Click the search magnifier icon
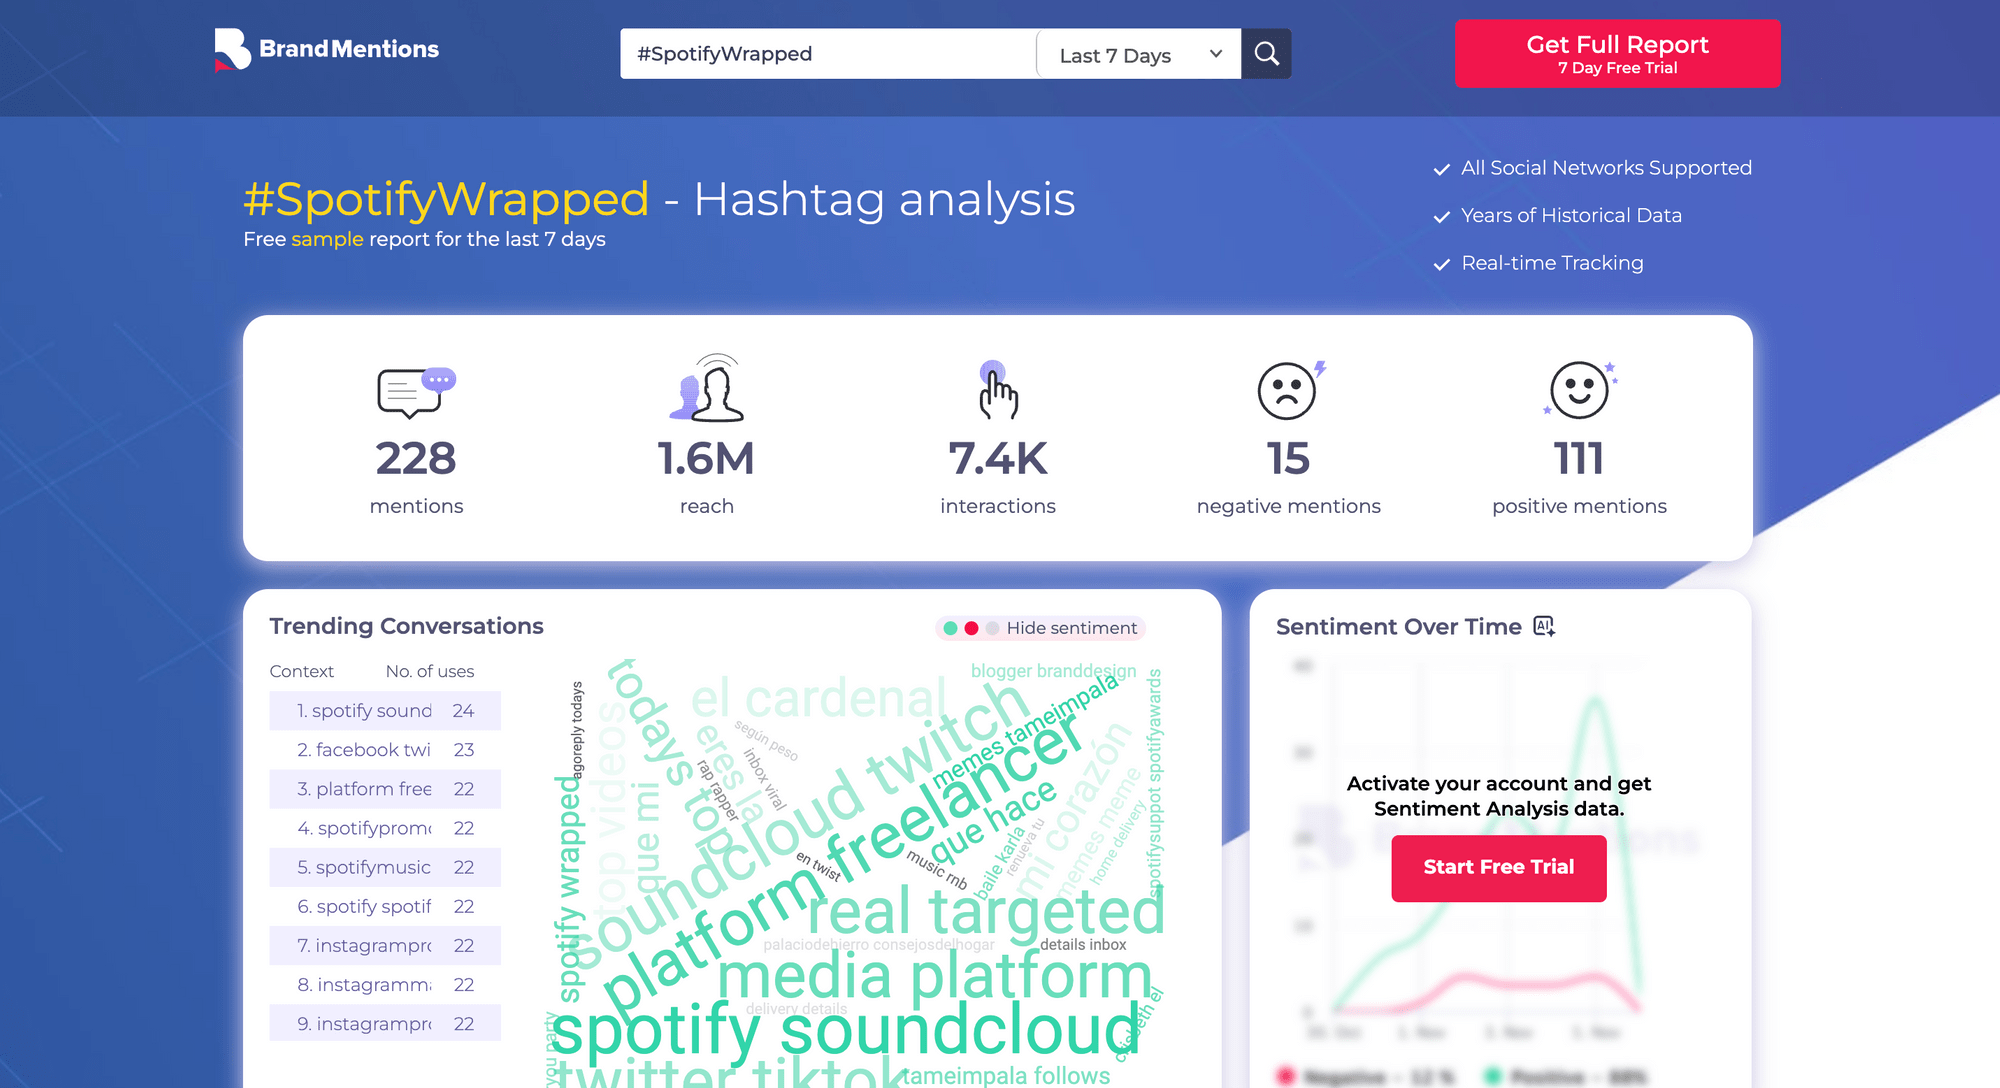The image size is (2000, 1088). pos(1267,52)
